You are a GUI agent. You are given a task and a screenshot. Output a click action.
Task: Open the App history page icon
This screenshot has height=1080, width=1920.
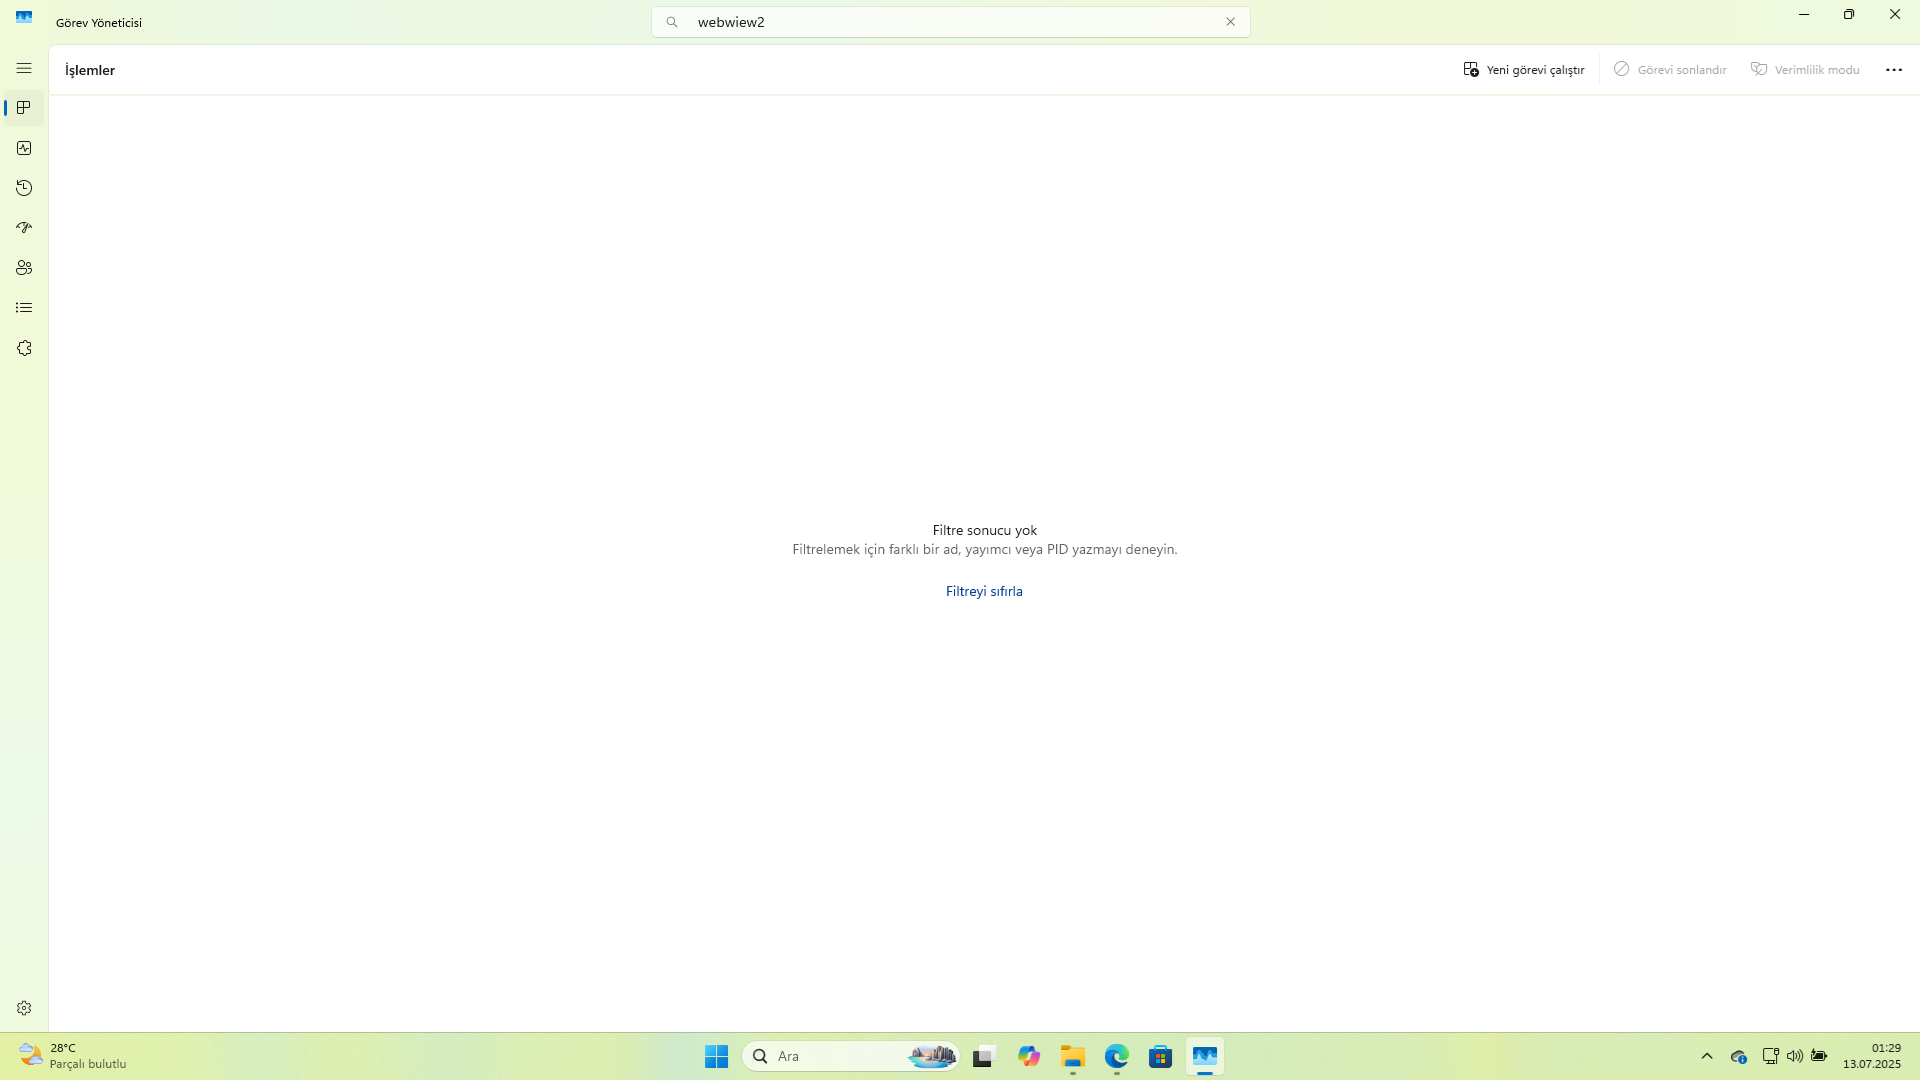click(x=24, y=188)
